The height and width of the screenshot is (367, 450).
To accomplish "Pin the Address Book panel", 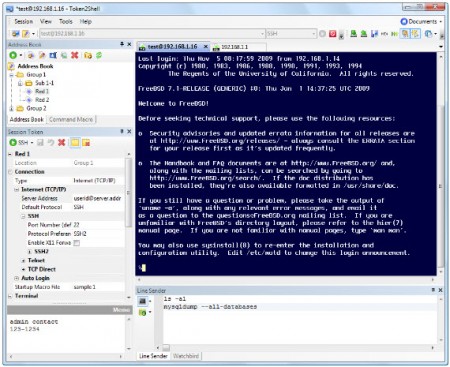I will (x=122, y=44).
